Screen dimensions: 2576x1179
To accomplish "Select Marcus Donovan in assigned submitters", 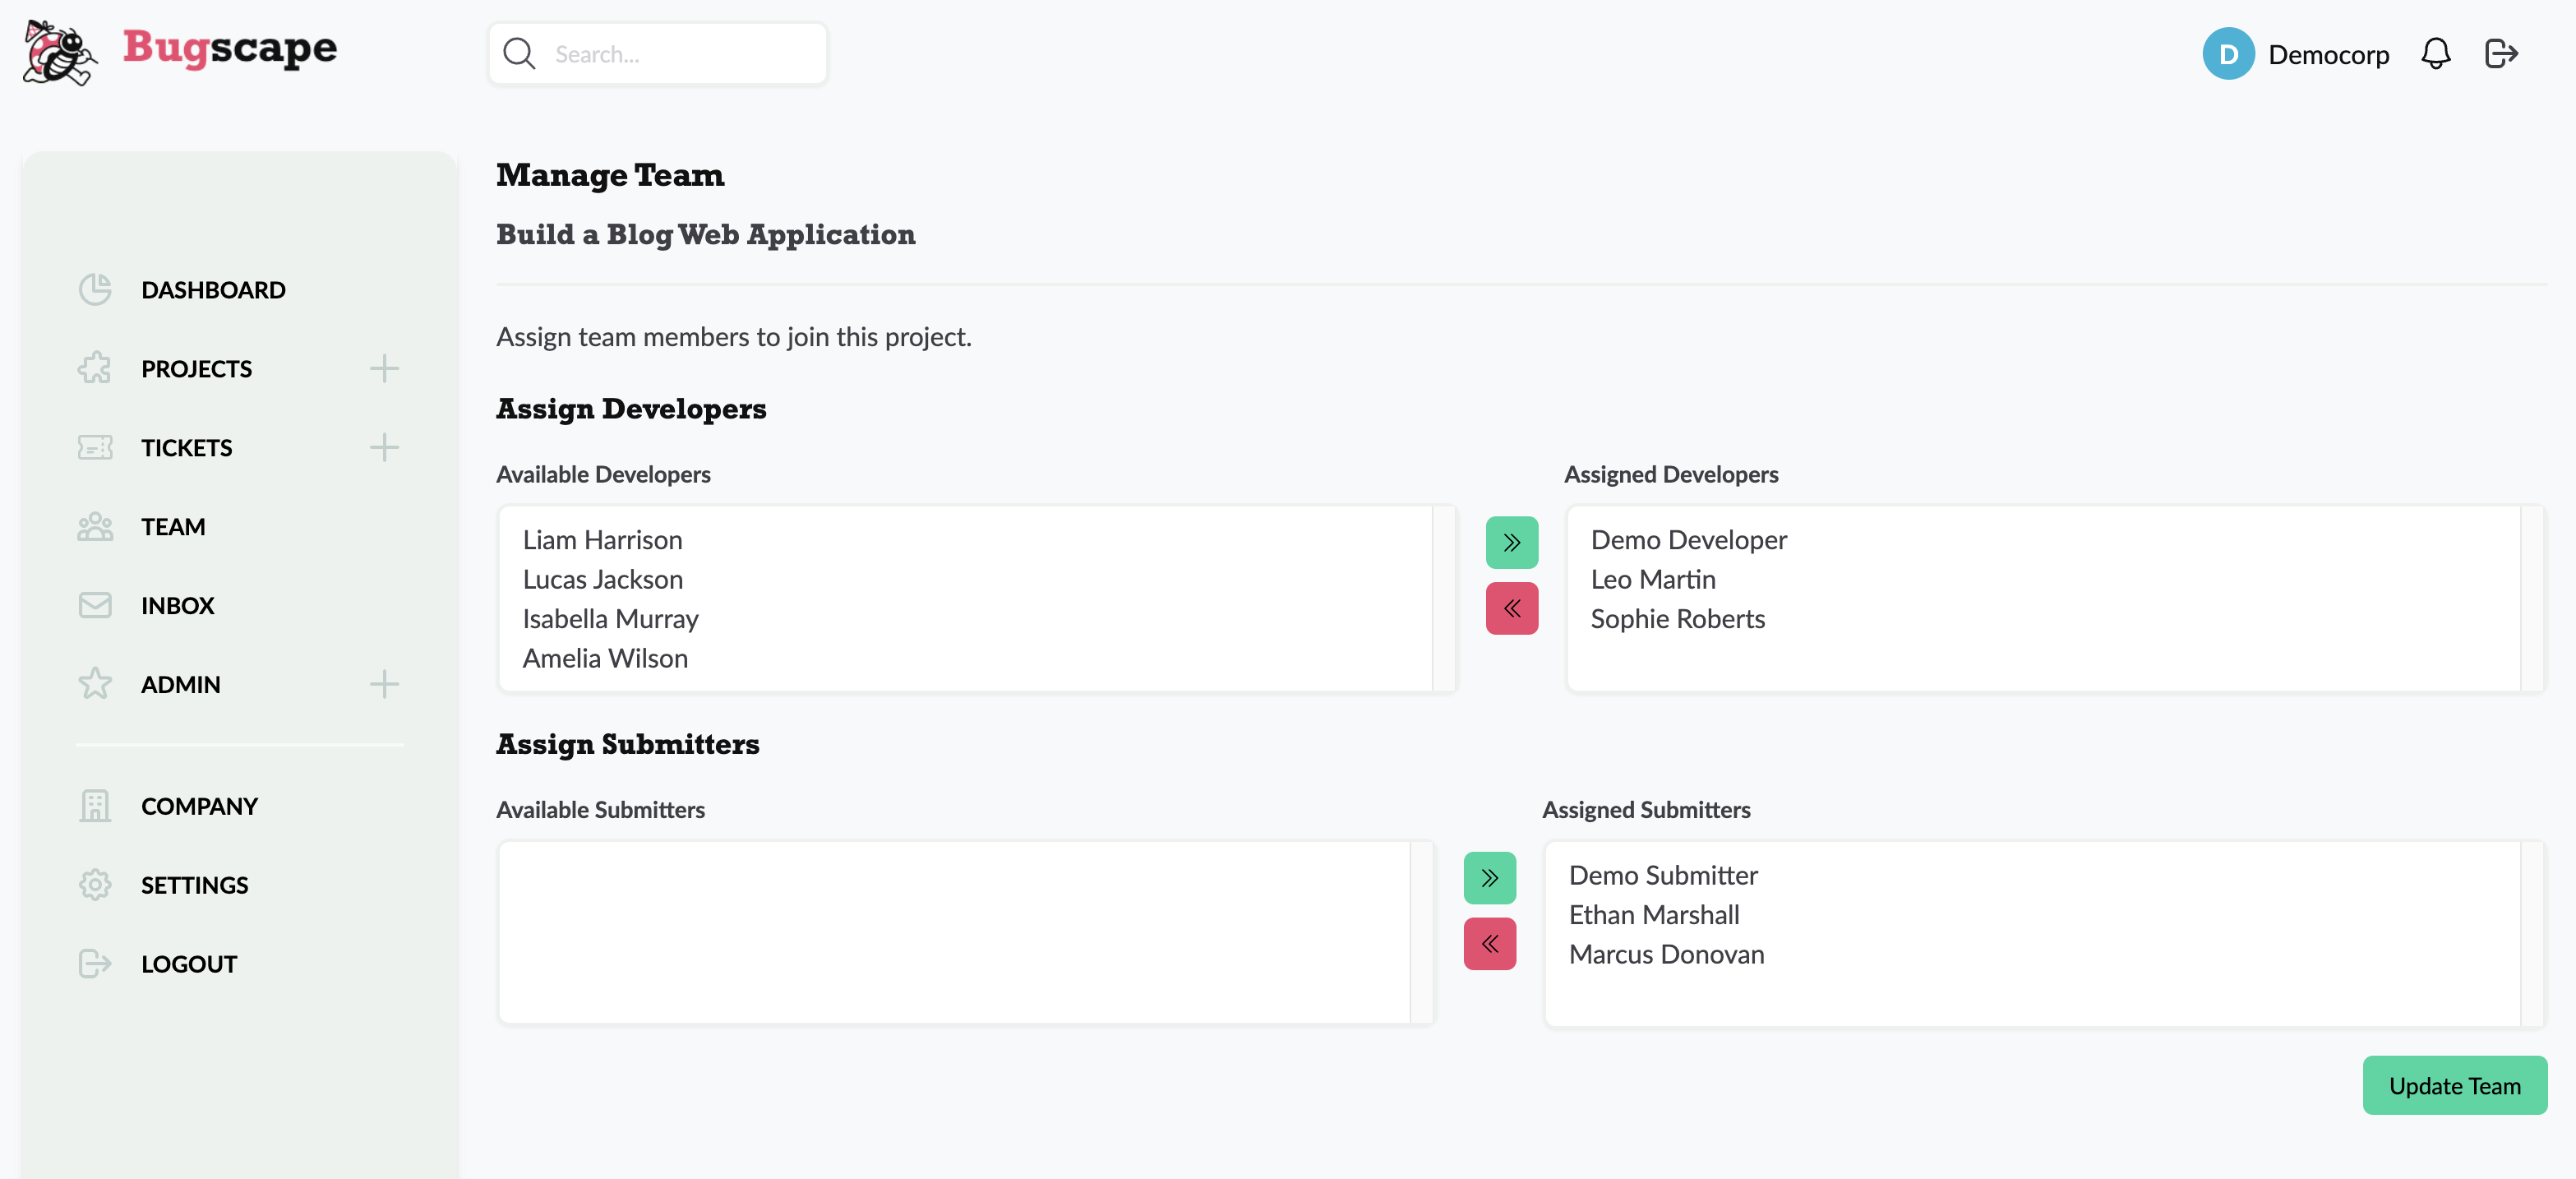I will click(x=1665, y=954).
